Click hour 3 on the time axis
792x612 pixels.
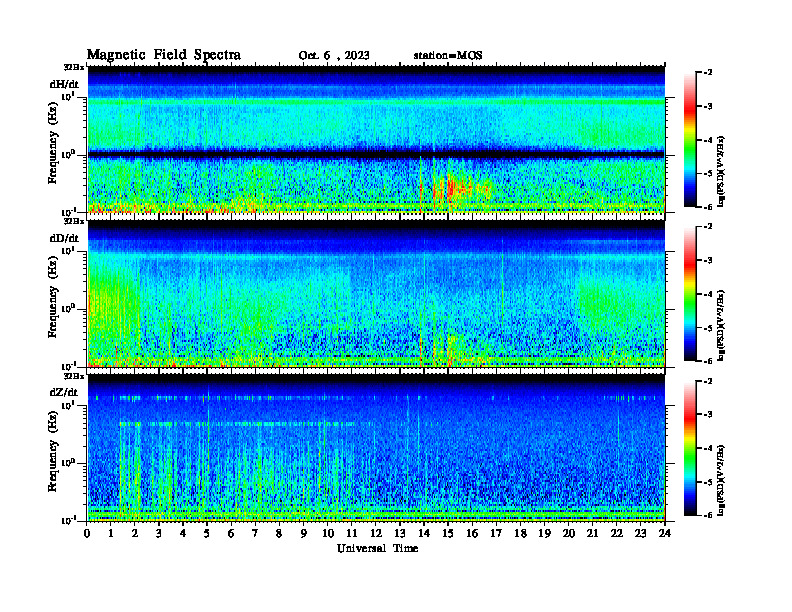point(159,533)
